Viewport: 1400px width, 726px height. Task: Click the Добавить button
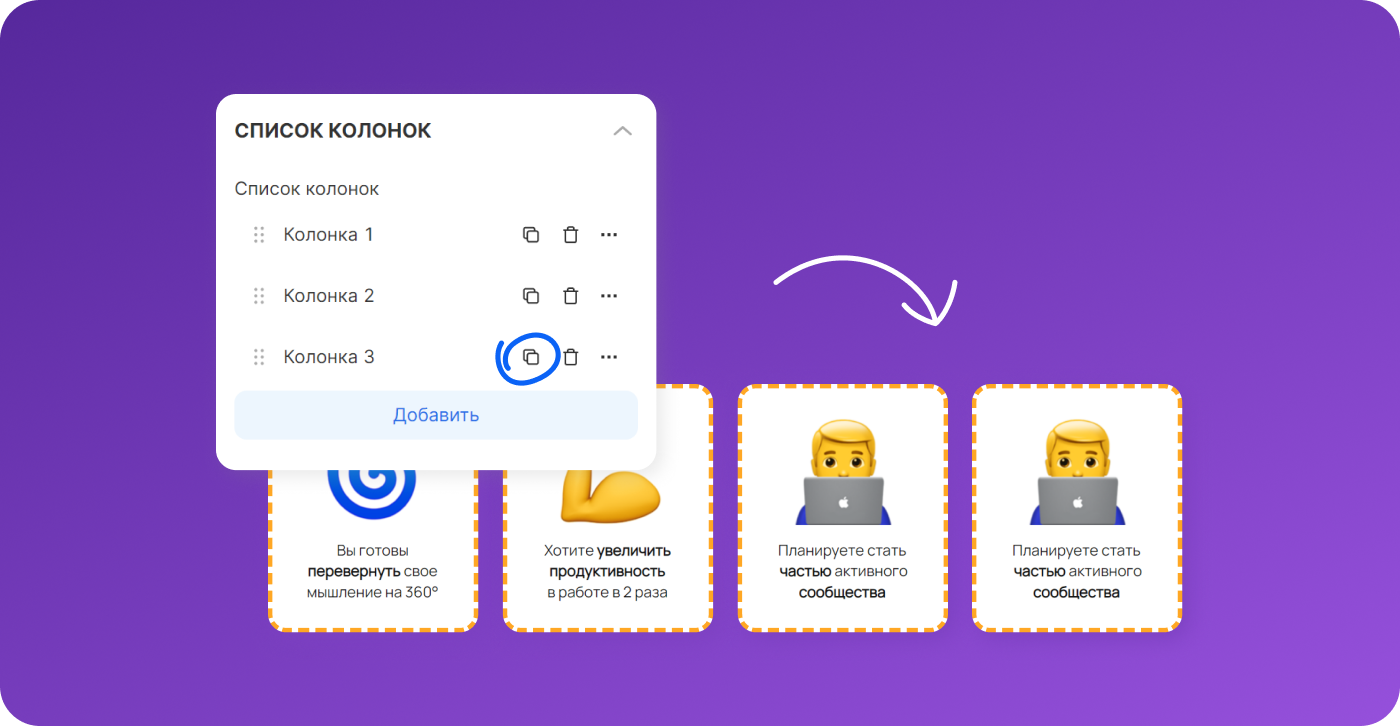click(x=436, y=415)
